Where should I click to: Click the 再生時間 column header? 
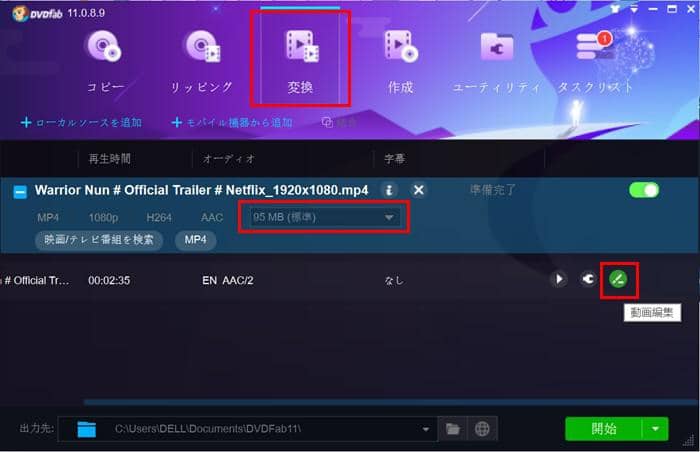click(109, 159)
